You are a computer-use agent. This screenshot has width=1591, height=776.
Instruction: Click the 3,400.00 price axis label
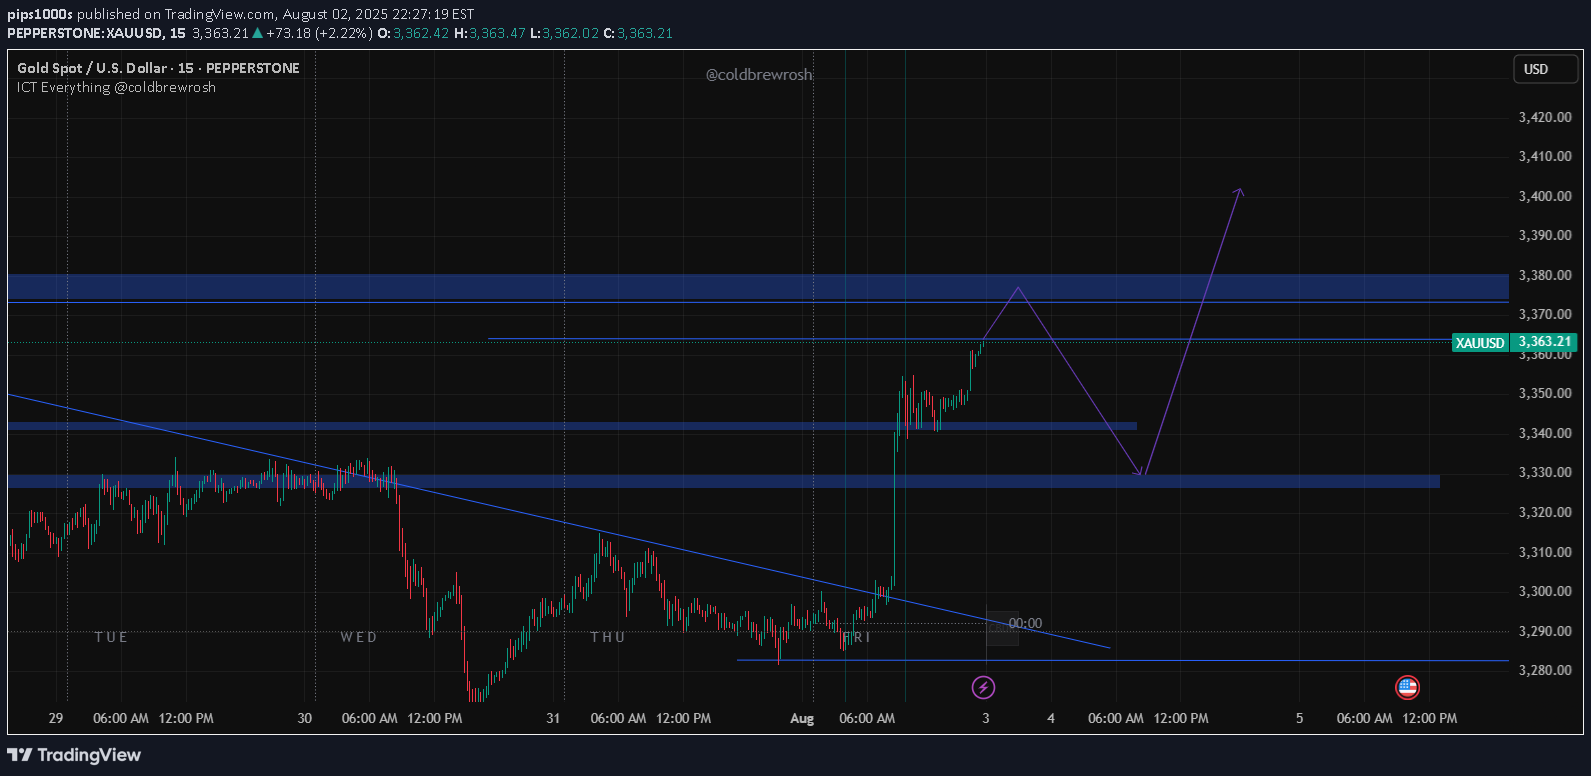(1545, 196)
